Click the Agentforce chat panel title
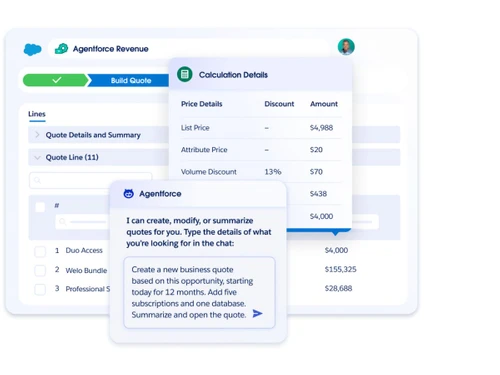Image resolution: width=500 pixels, height=375 pixels. 160,194
